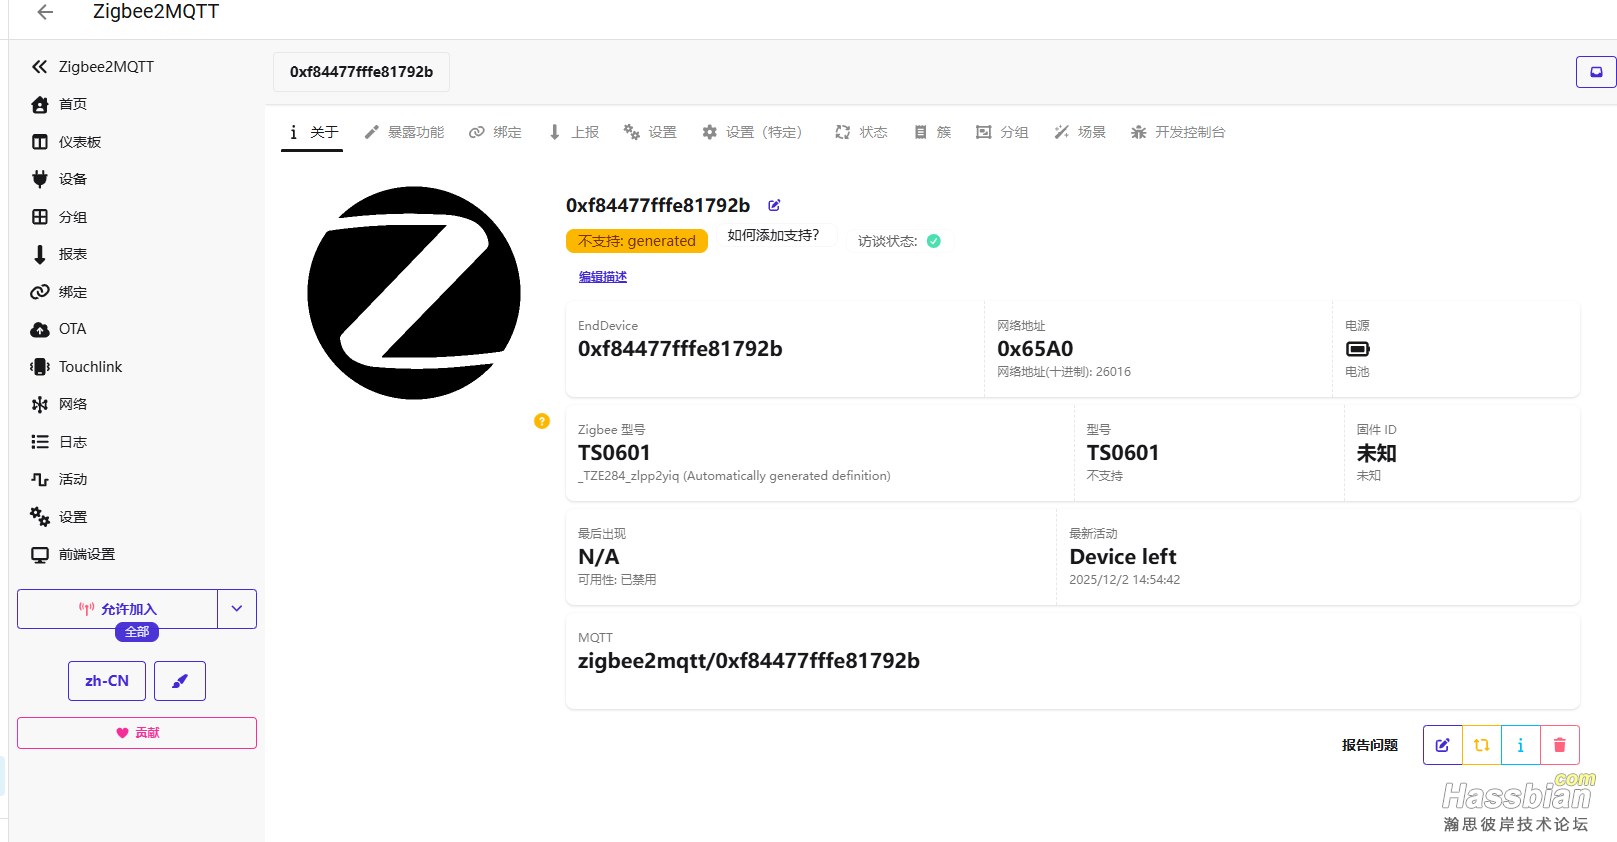Click the edit device button in bottom row
The image size is (1617, 842).
click(x=1442, y=745)
